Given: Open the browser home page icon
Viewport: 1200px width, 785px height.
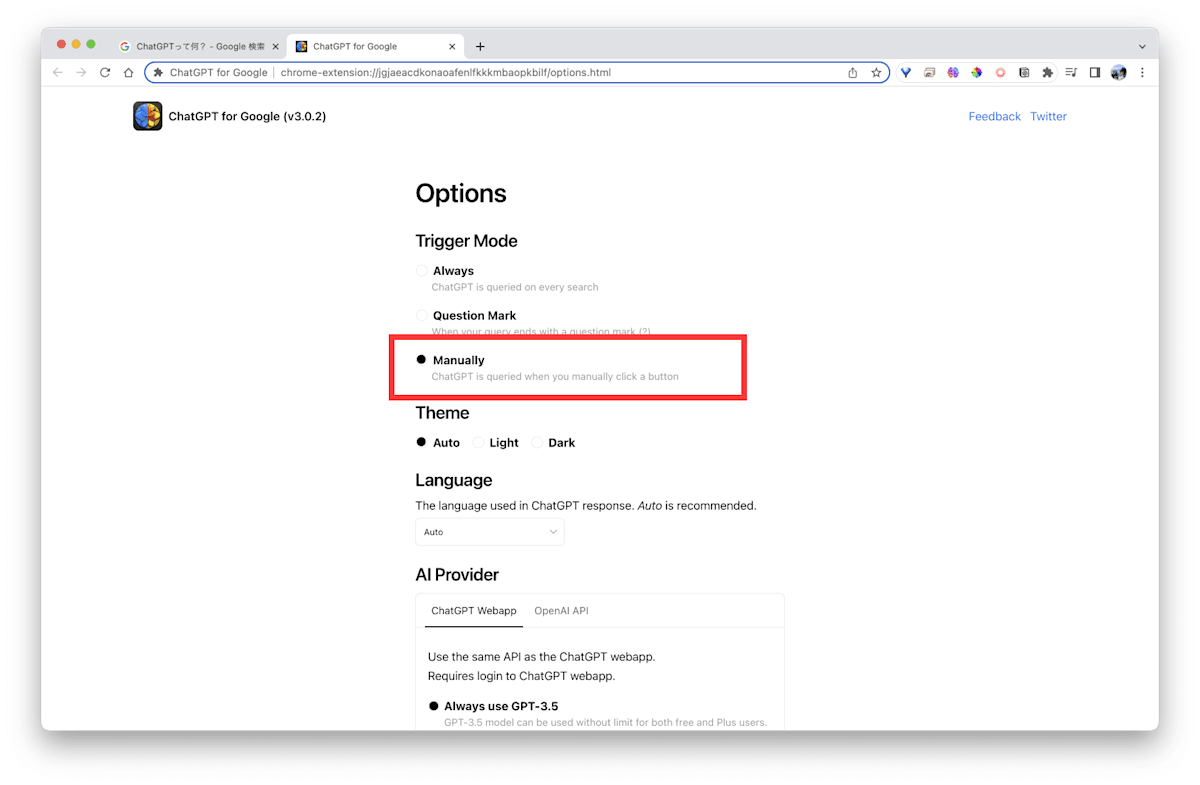Looking at the screenshot, I should [x=128, y=73].
